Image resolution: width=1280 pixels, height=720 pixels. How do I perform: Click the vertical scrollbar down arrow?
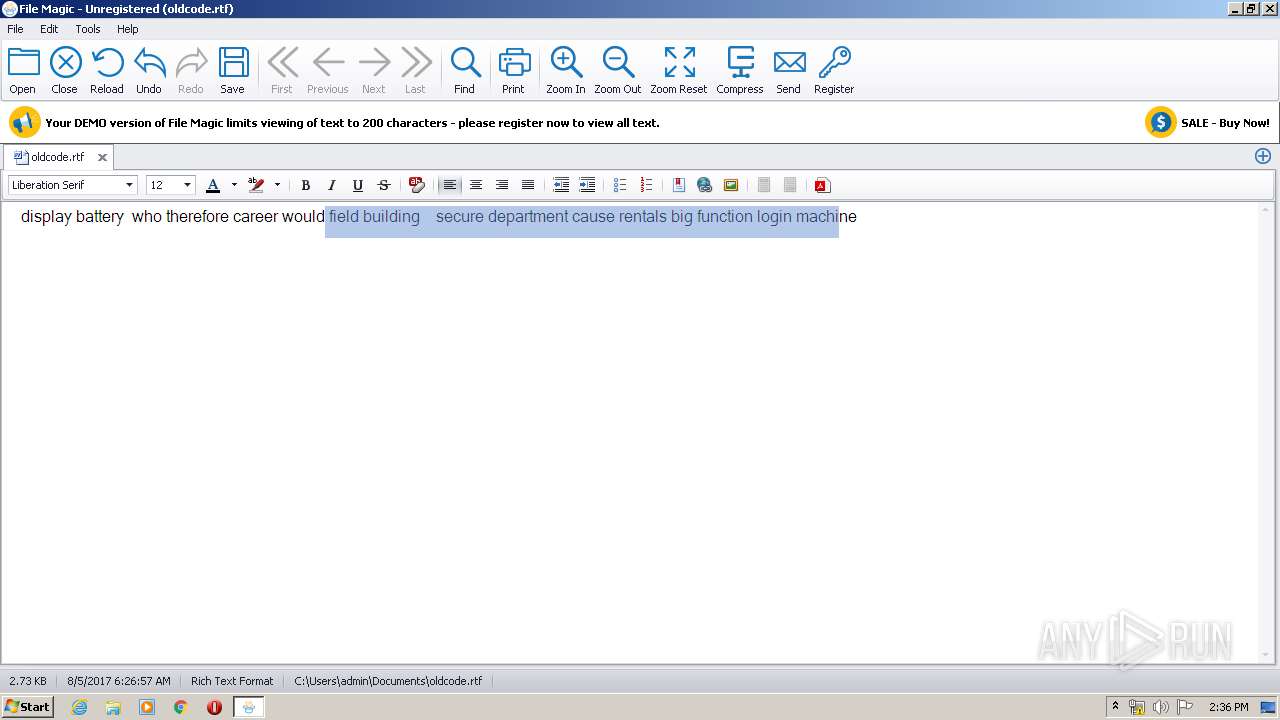point(1266,654)
